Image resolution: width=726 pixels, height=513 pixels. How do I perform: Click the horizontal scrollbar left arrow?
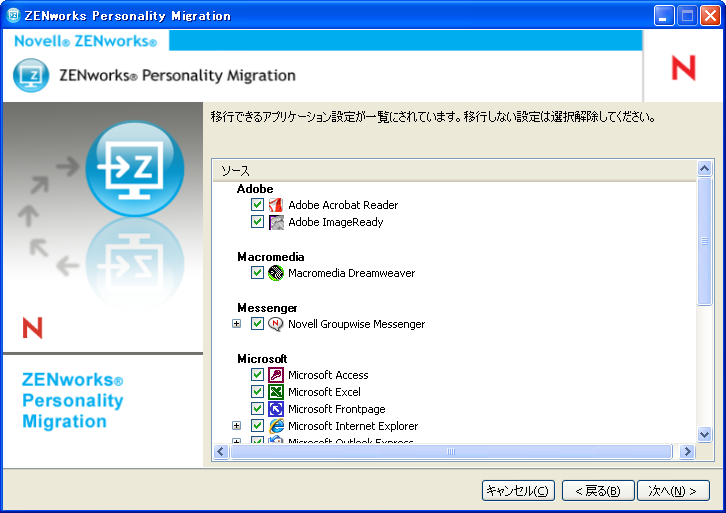(x=221, y=451)
